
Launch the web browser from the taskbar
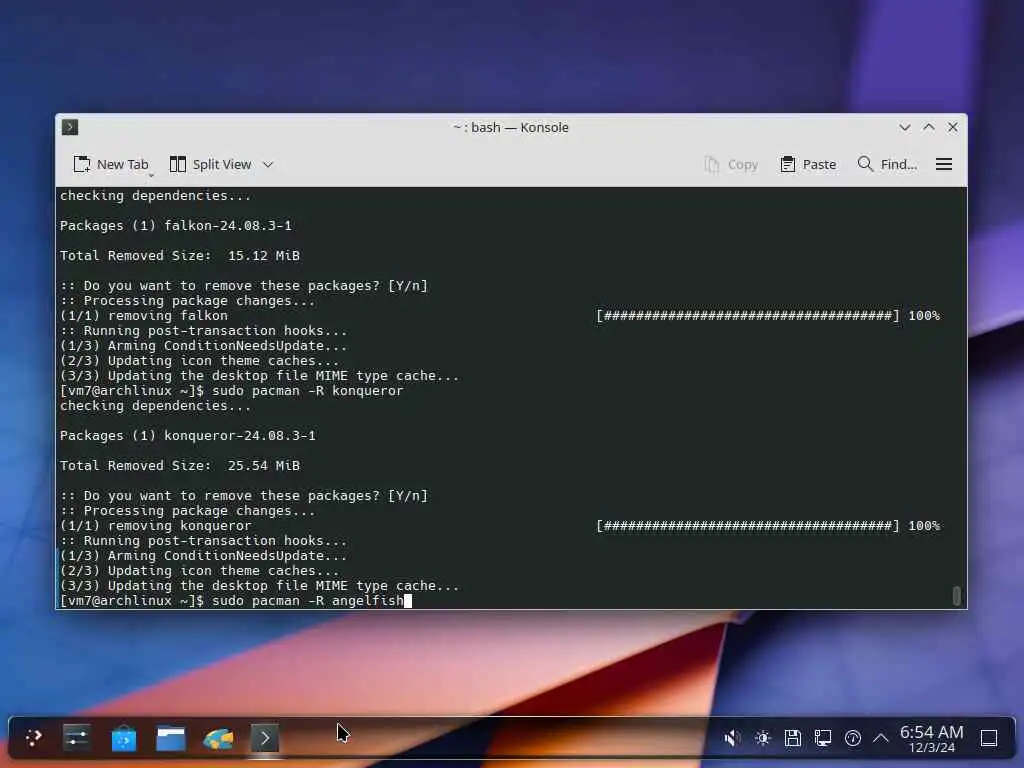[x=218, y=738]
